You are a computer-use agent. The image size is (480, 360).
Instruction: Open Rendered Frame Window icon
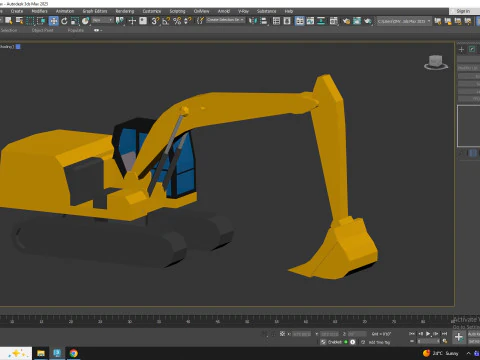point(357,21)
